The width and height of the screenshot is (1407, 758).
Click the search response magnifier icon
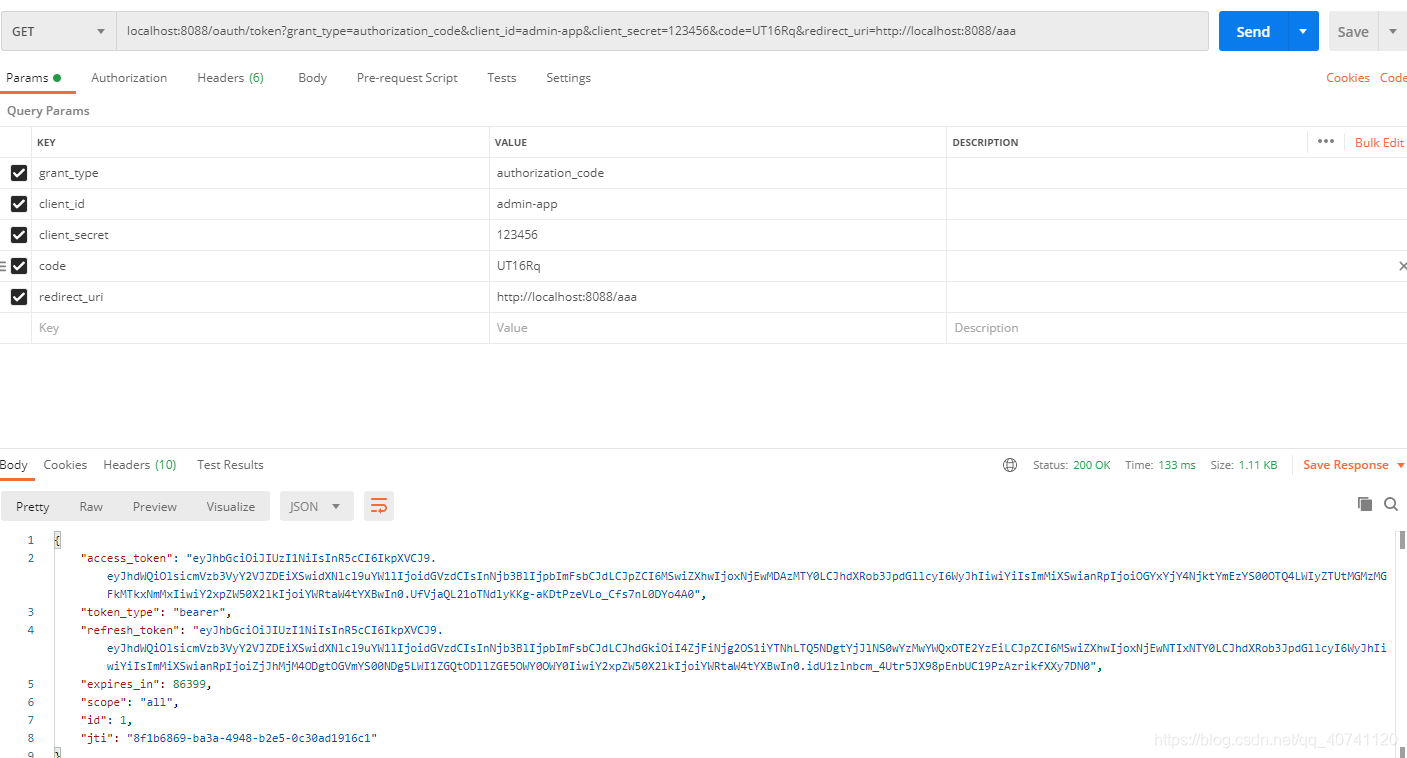[x=1391, y=504]
